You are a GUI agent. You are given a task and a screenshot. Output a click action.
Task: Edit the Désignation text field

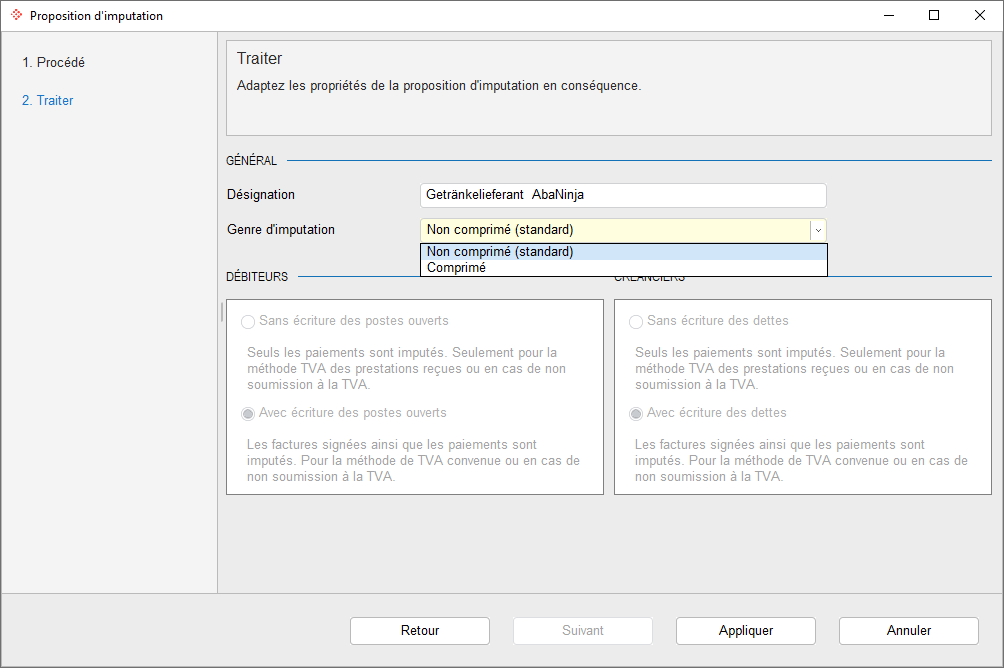(x=623, y=195)
